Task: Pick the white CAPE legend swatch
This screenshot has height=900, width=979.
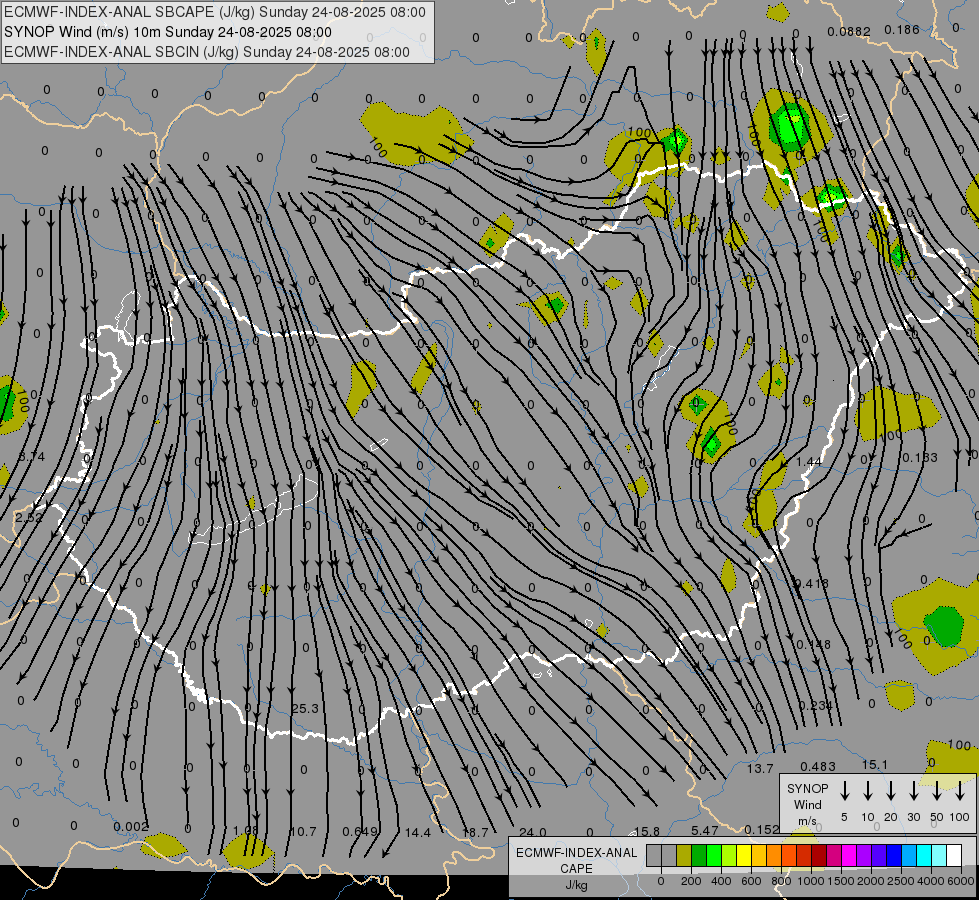Action: [953, 855]
